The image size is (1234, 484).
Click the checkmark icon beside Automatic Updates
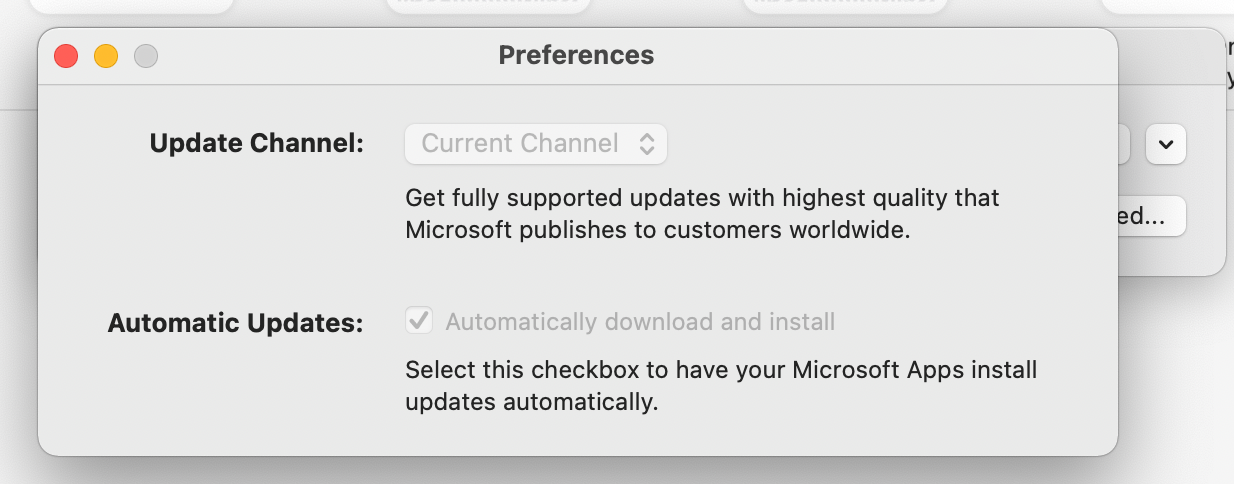tap(419, 321)
